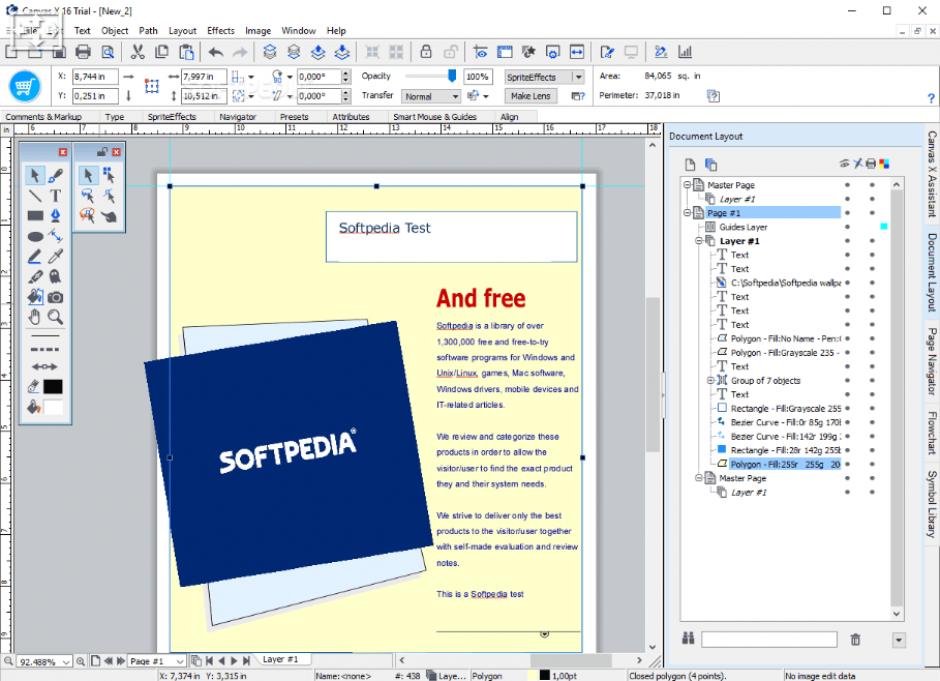
Task: Click the chart icon in the toolbar
Action: [x=685, y=52]
